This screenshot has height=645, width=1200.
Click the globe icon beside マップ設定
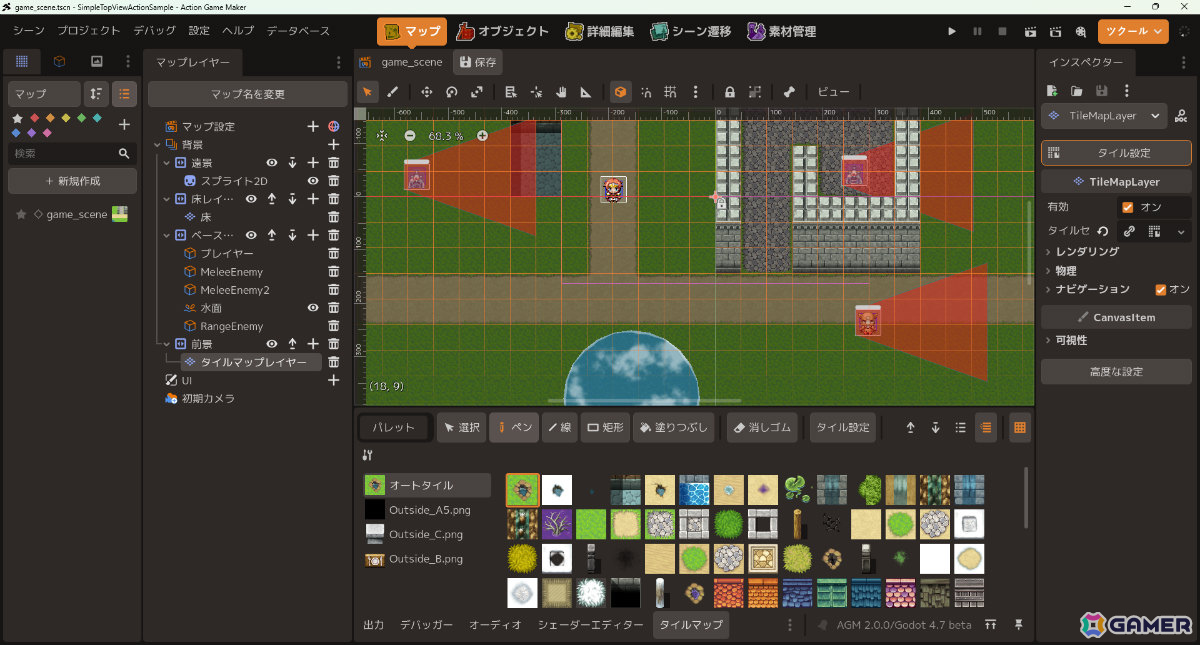334,127
